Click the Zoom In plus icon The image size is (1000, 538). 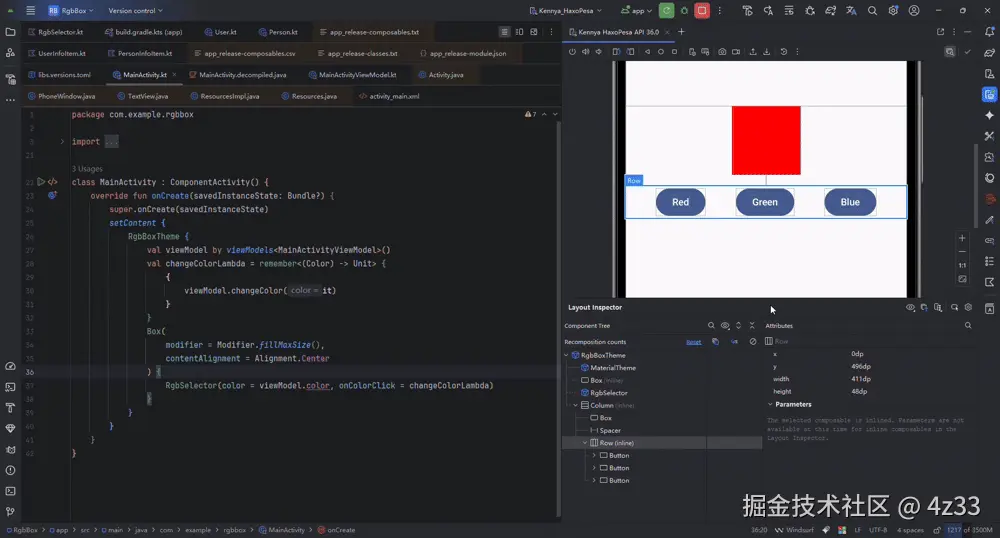(x=962, y=238)
